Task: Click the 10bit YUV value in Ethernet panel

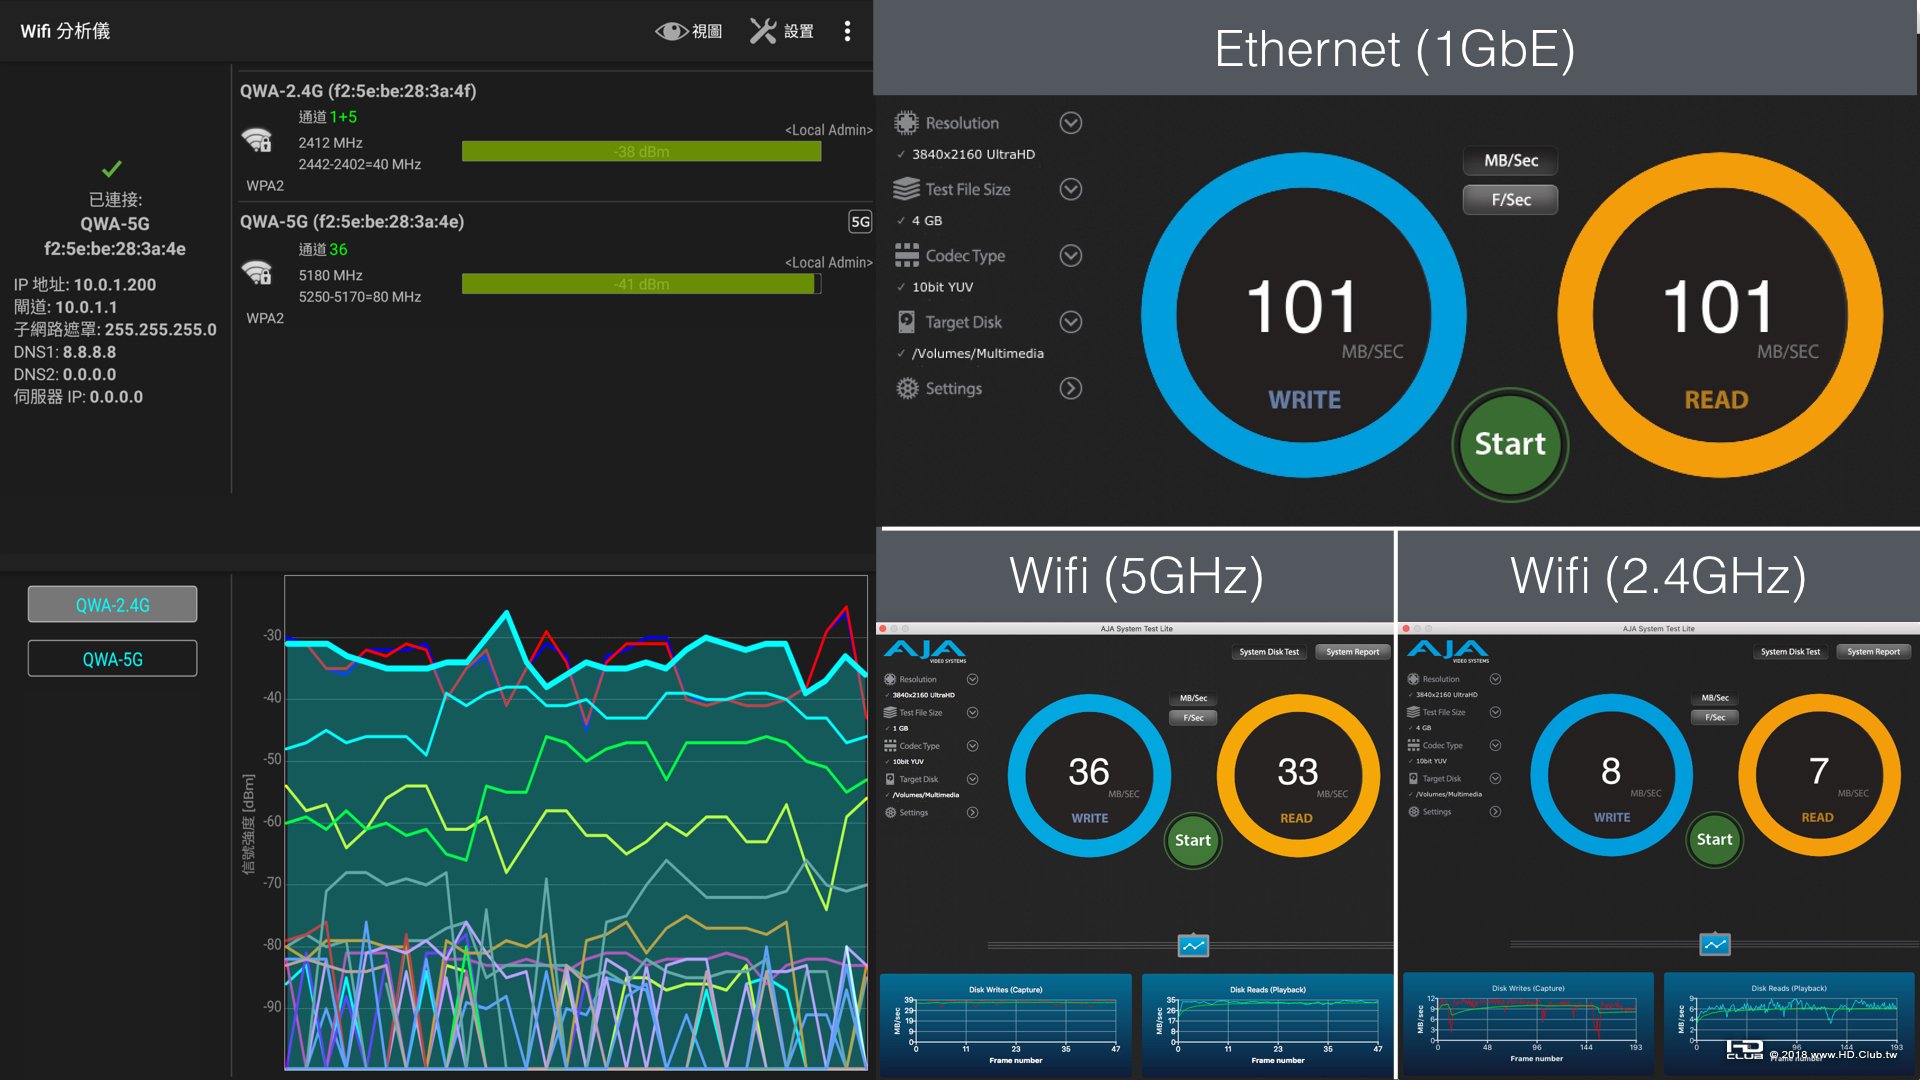Action: pos(942,287)
